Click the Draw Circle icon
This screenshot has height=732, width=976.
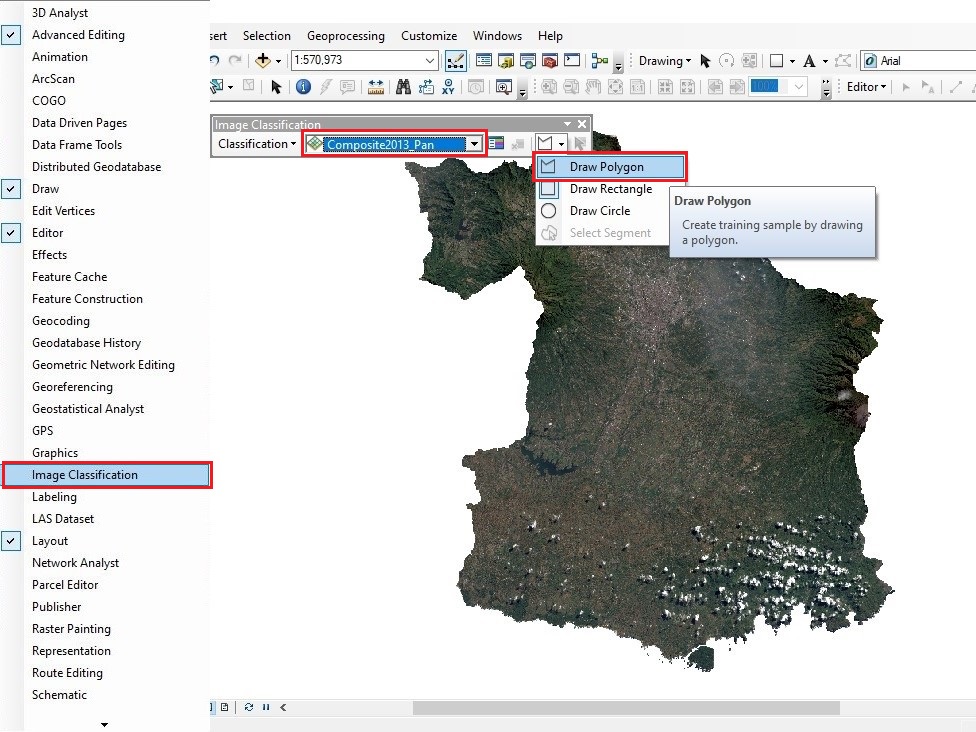(x=548, y=211)
